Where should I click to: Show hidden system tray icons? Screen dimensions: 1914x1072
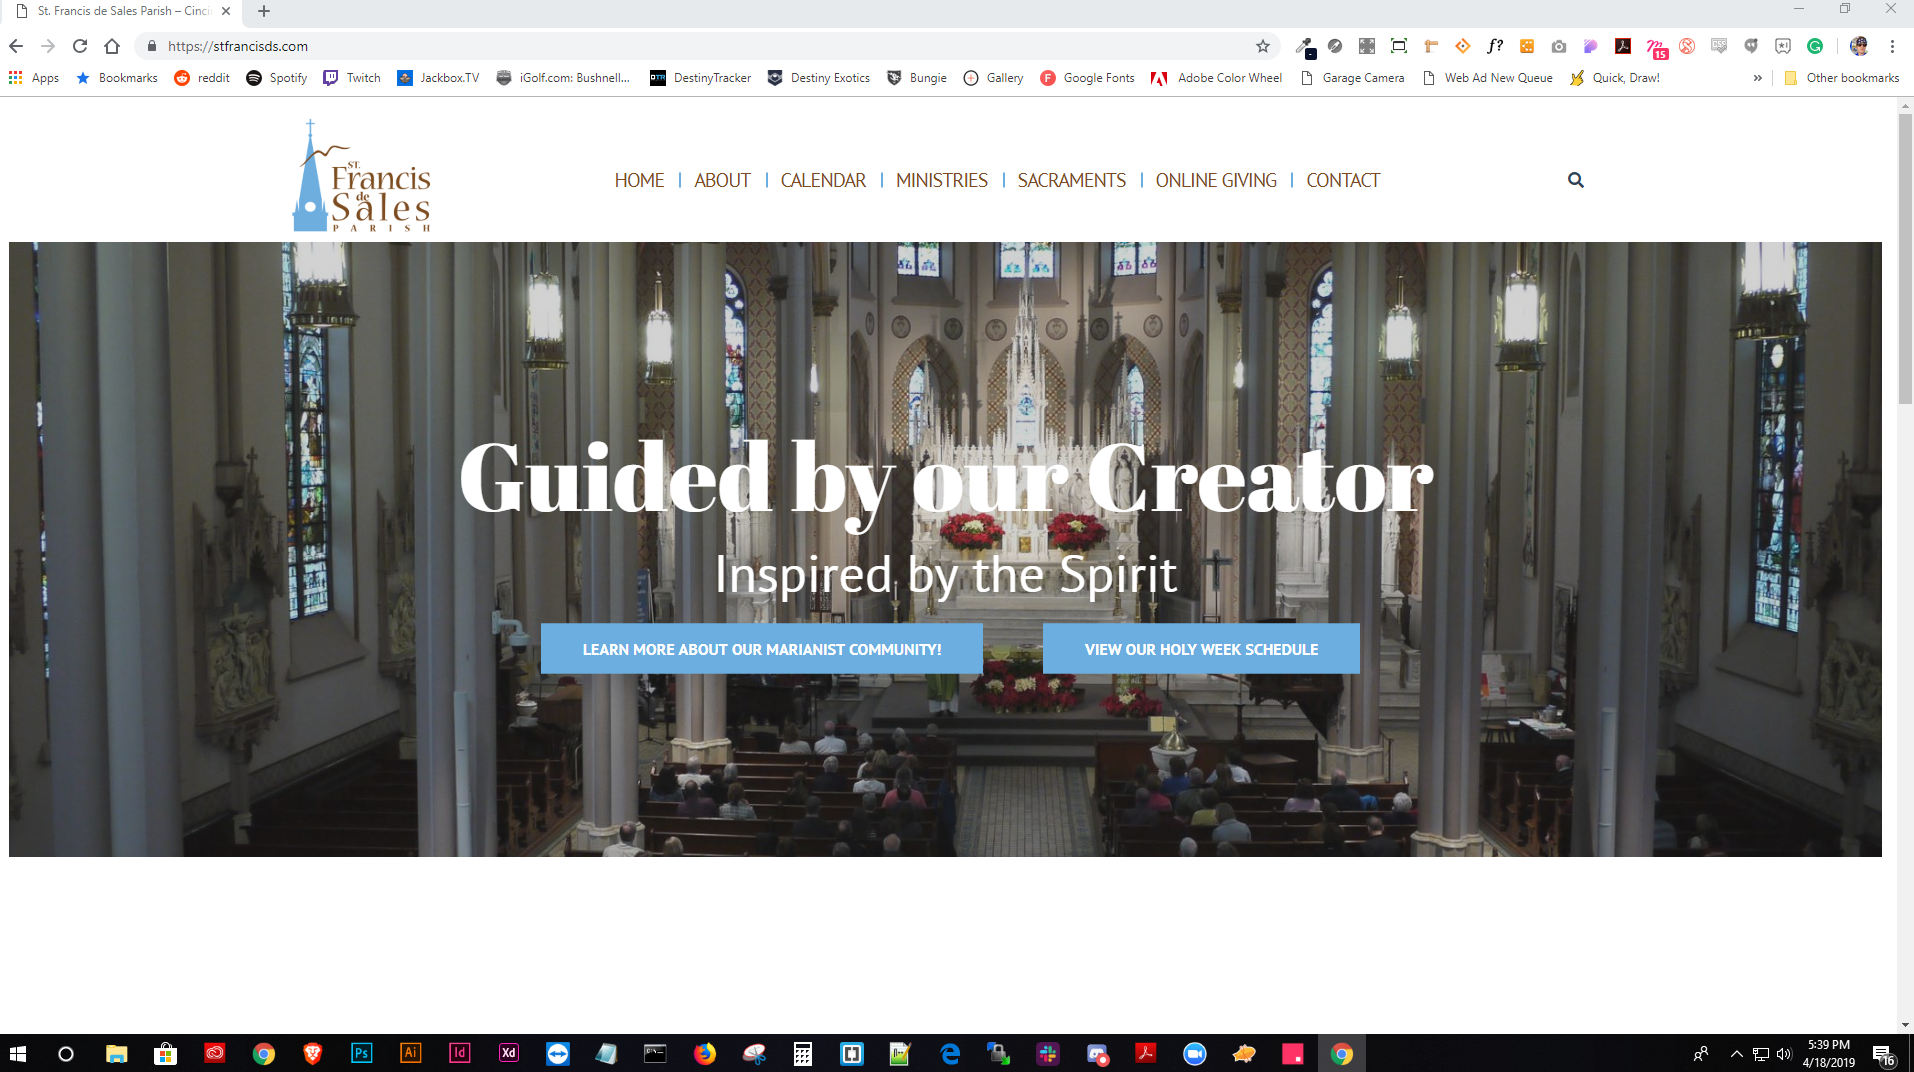[x=1736, y=1053]
